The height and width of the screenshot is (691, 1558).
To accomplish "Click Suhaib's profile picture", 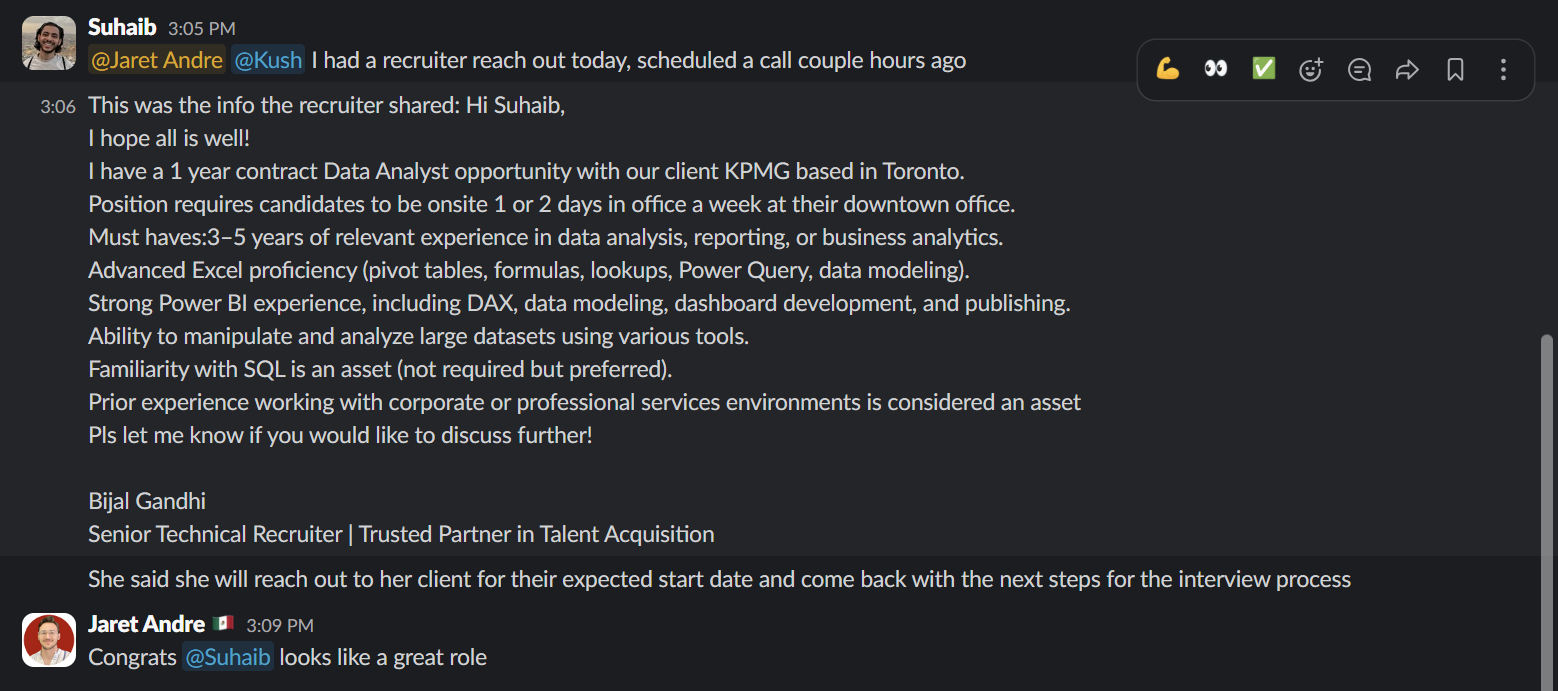I will (49, 43).
